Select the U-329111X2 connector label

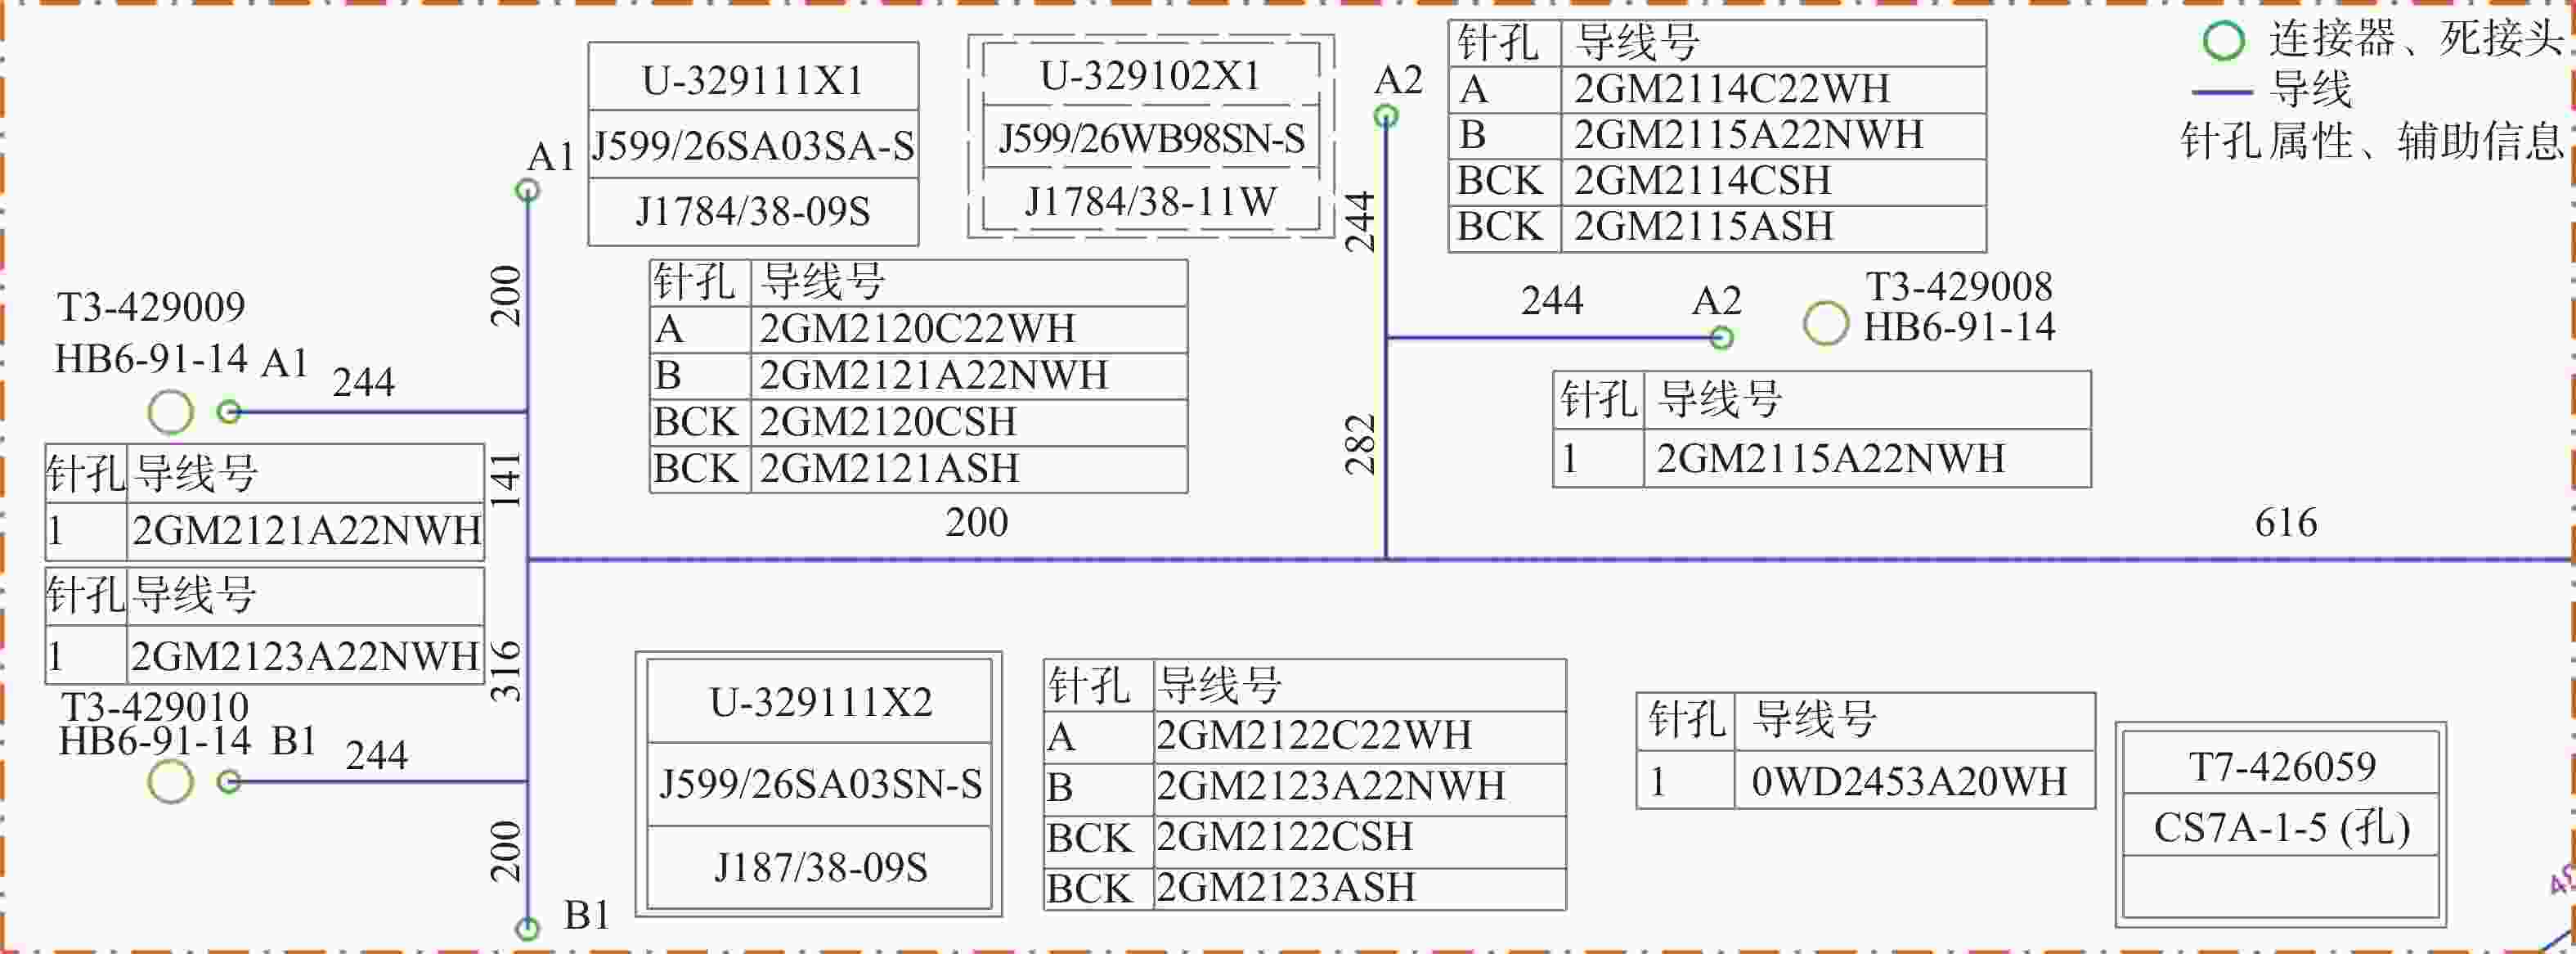click(820, 702)
